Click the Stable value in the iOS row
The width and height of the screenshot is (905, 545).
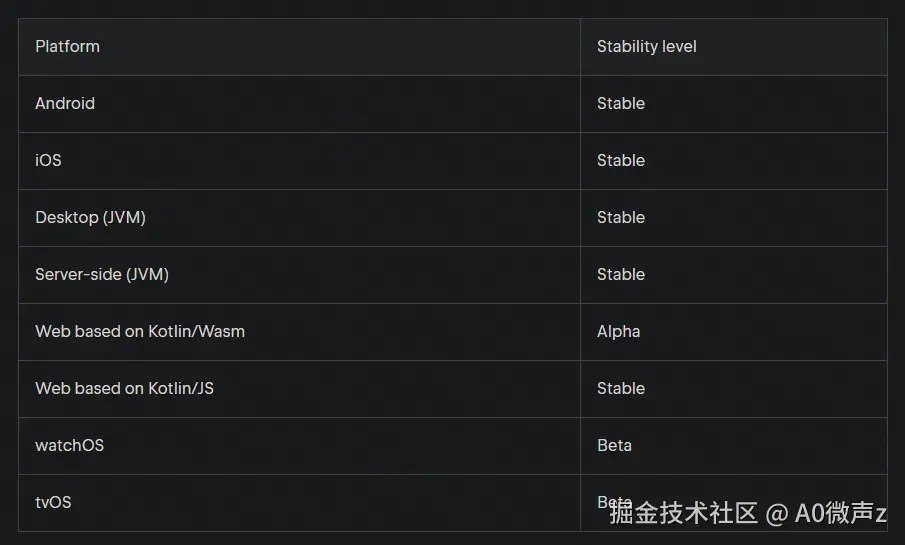click(x=620, y=160)
